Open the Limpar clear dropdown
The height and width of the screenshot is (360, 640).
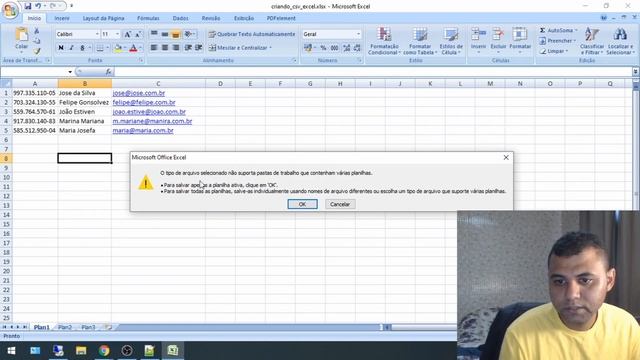553,51
